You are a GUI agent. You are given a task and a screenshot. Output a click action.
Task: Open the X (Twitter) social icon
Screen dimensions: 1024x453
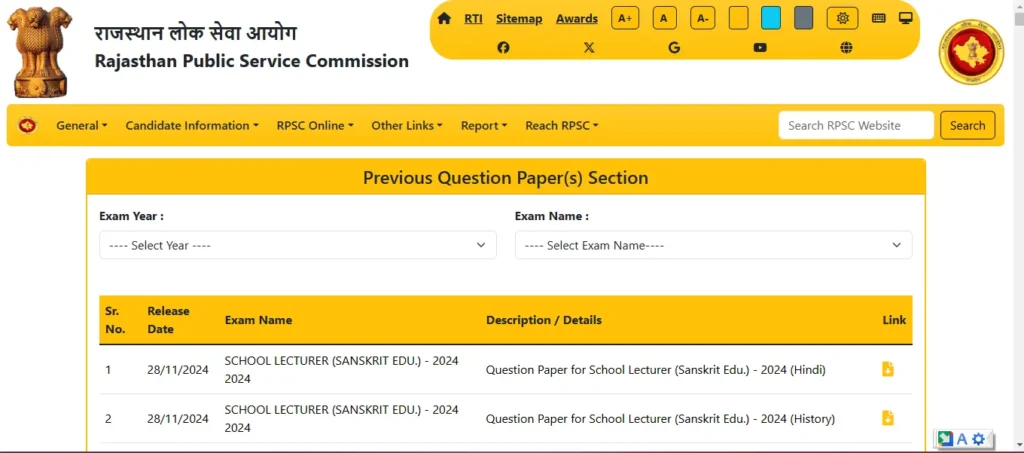[x=589, y=47]
